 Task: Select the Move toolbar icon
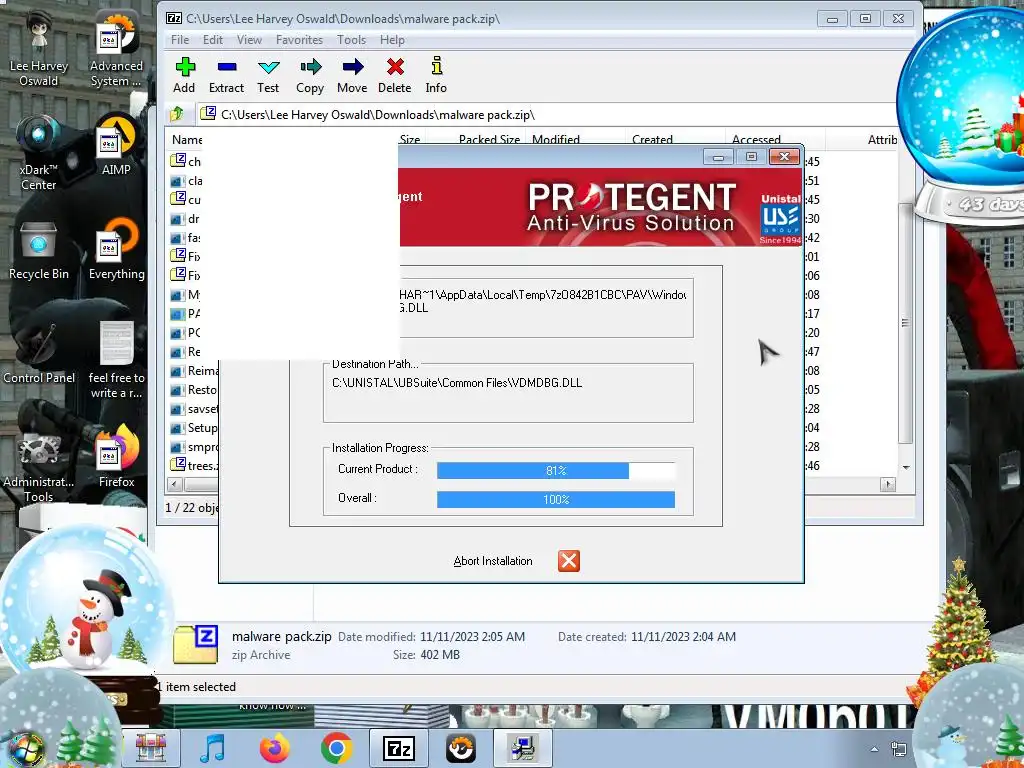(x=352, y=76)
